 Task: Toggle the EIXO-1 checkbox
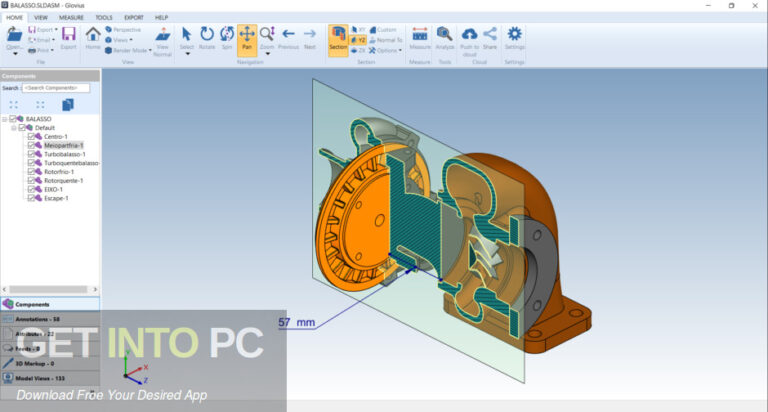click(31, 189)
